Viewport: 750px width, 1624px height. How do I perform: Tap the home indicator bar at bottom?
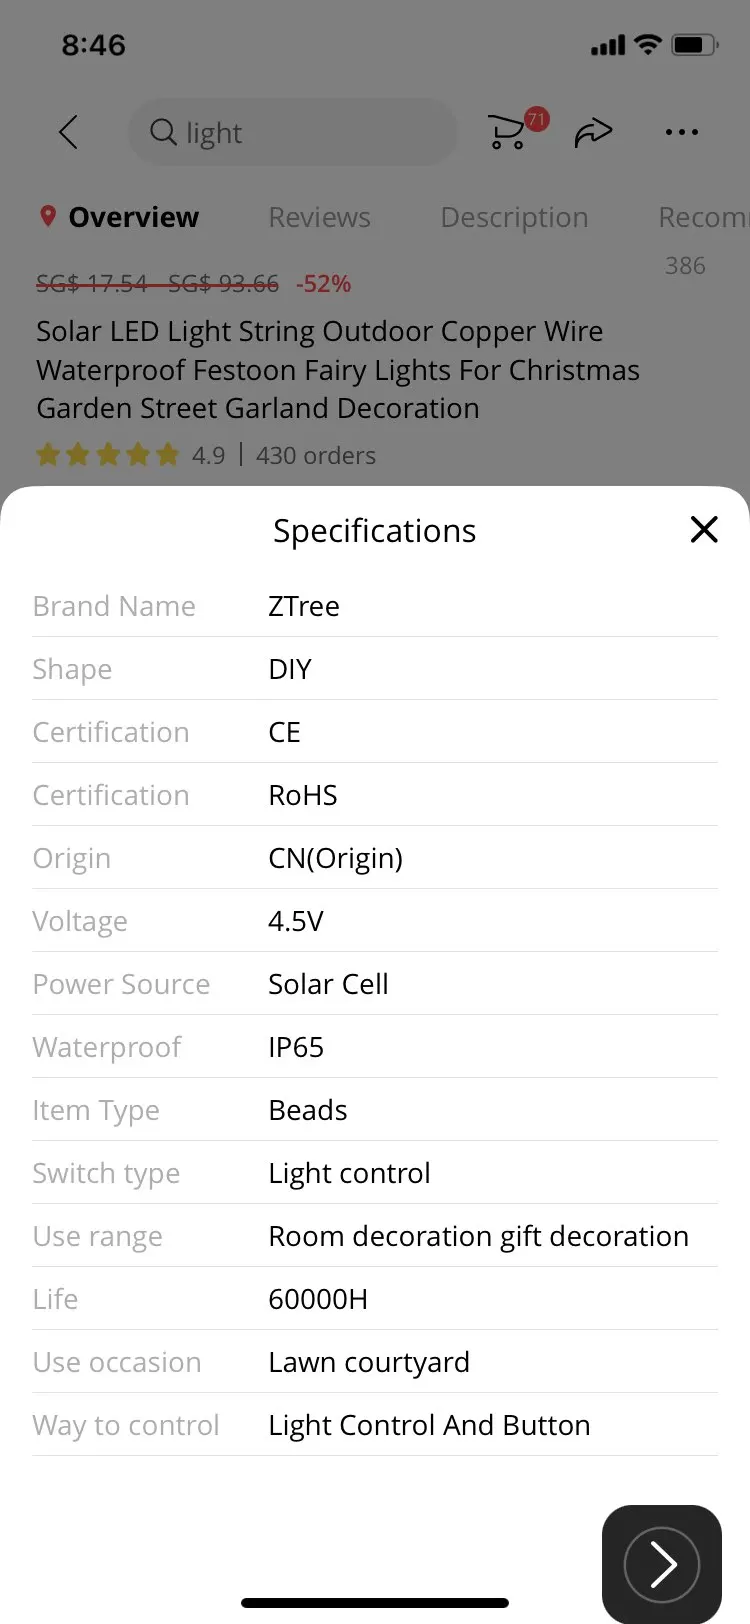click(375, 1603)
